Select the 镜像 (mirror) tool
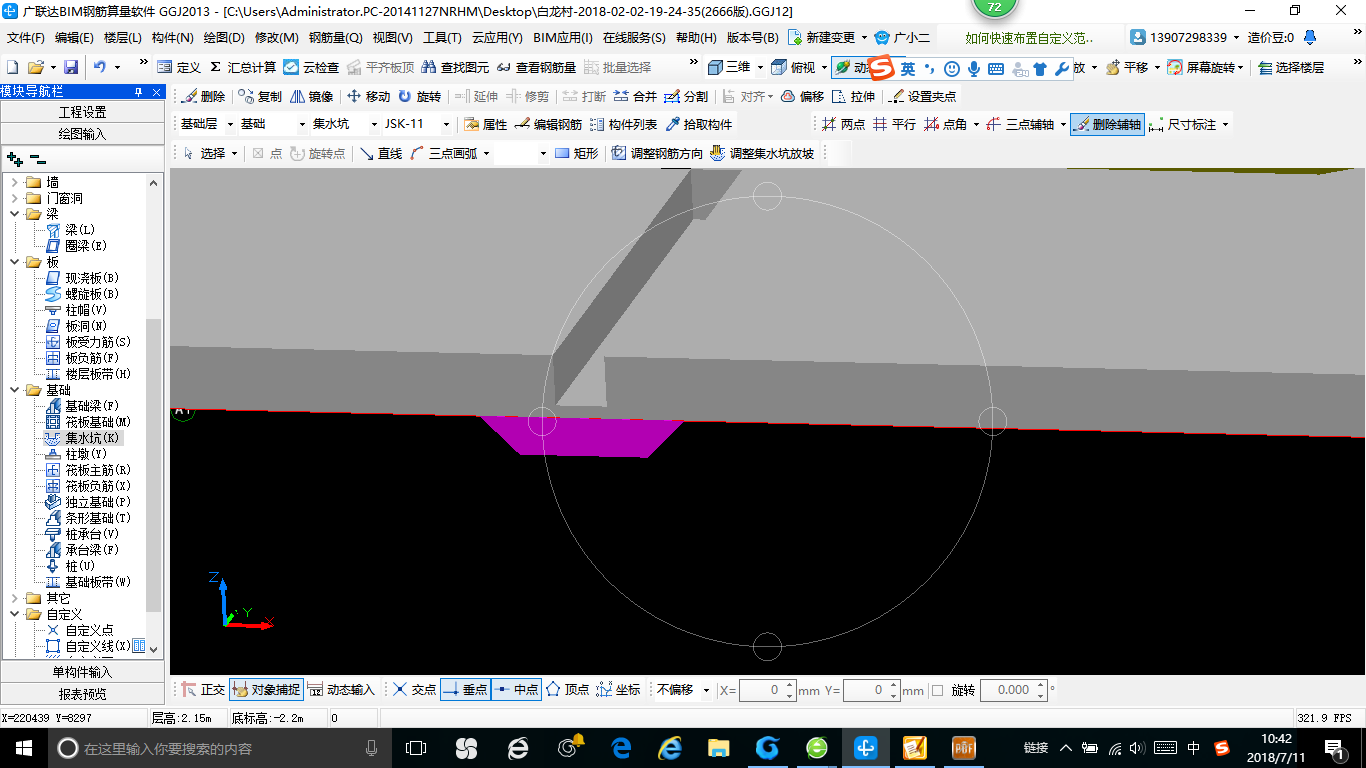 312,97
